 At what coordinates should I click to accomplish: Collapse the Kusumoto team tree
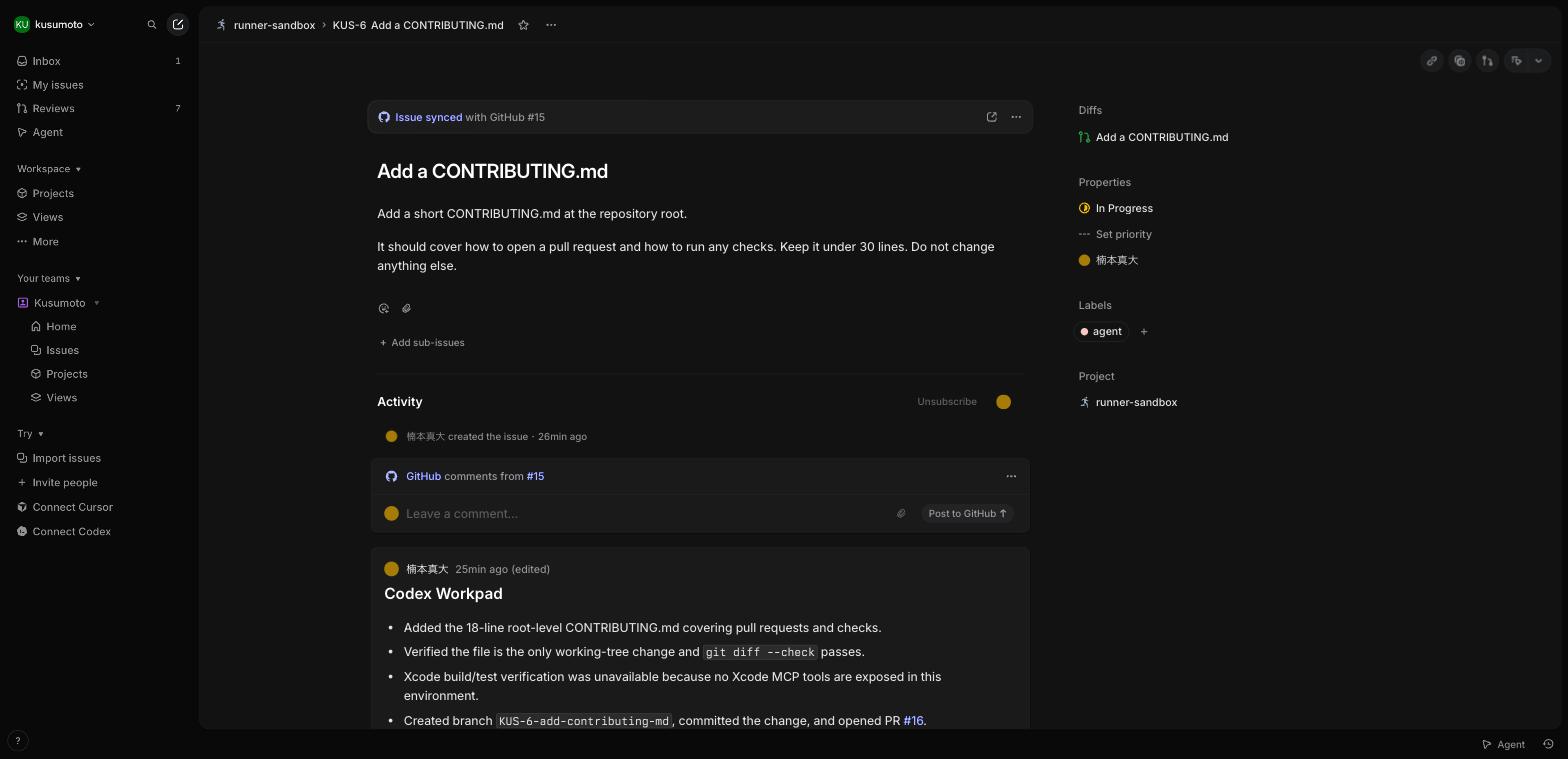pyautogui.click(x=97, y=303)
